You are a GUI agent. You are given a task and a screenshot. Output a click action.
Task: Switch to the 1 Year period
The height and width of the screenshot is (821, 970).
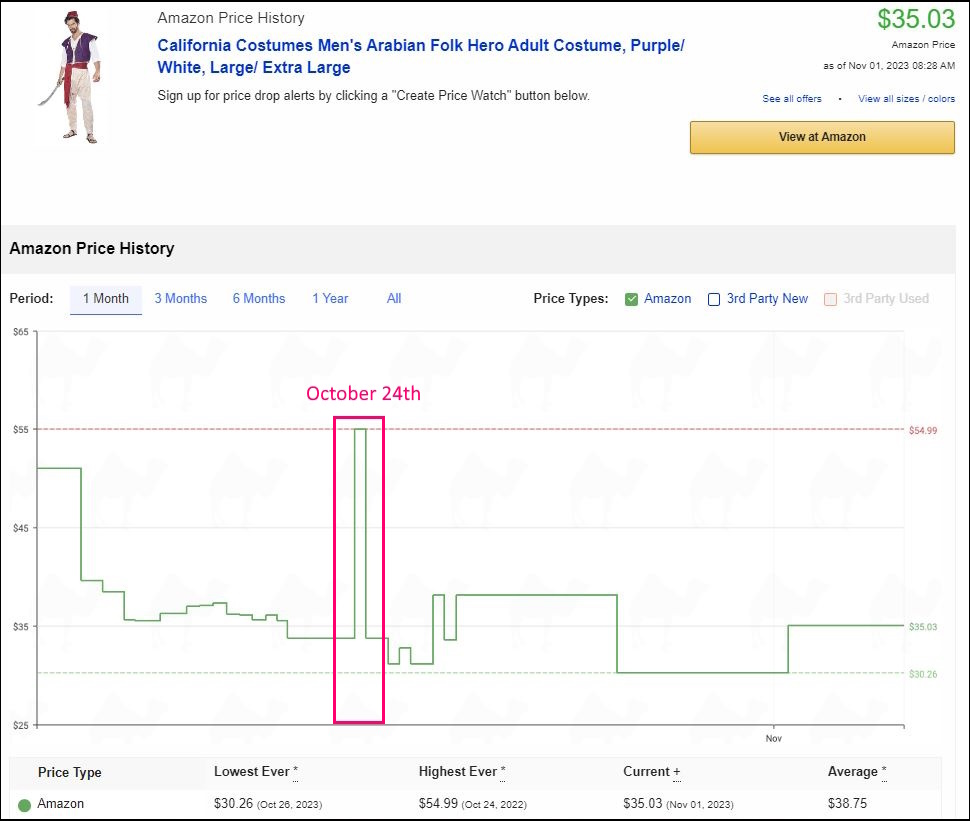(x=330, y=299)
